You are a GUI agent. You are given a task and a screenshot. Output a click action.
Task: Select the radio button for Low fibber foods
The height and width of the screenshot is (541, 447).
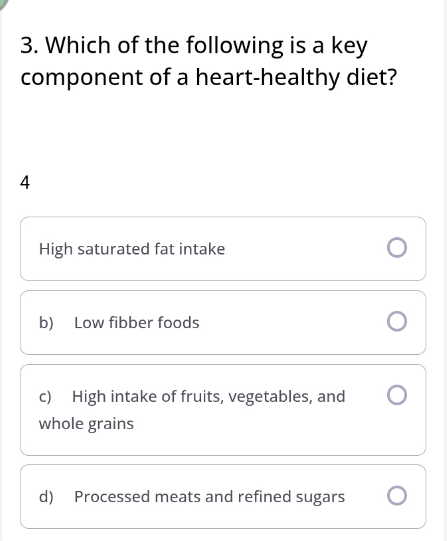click(397, 322)
